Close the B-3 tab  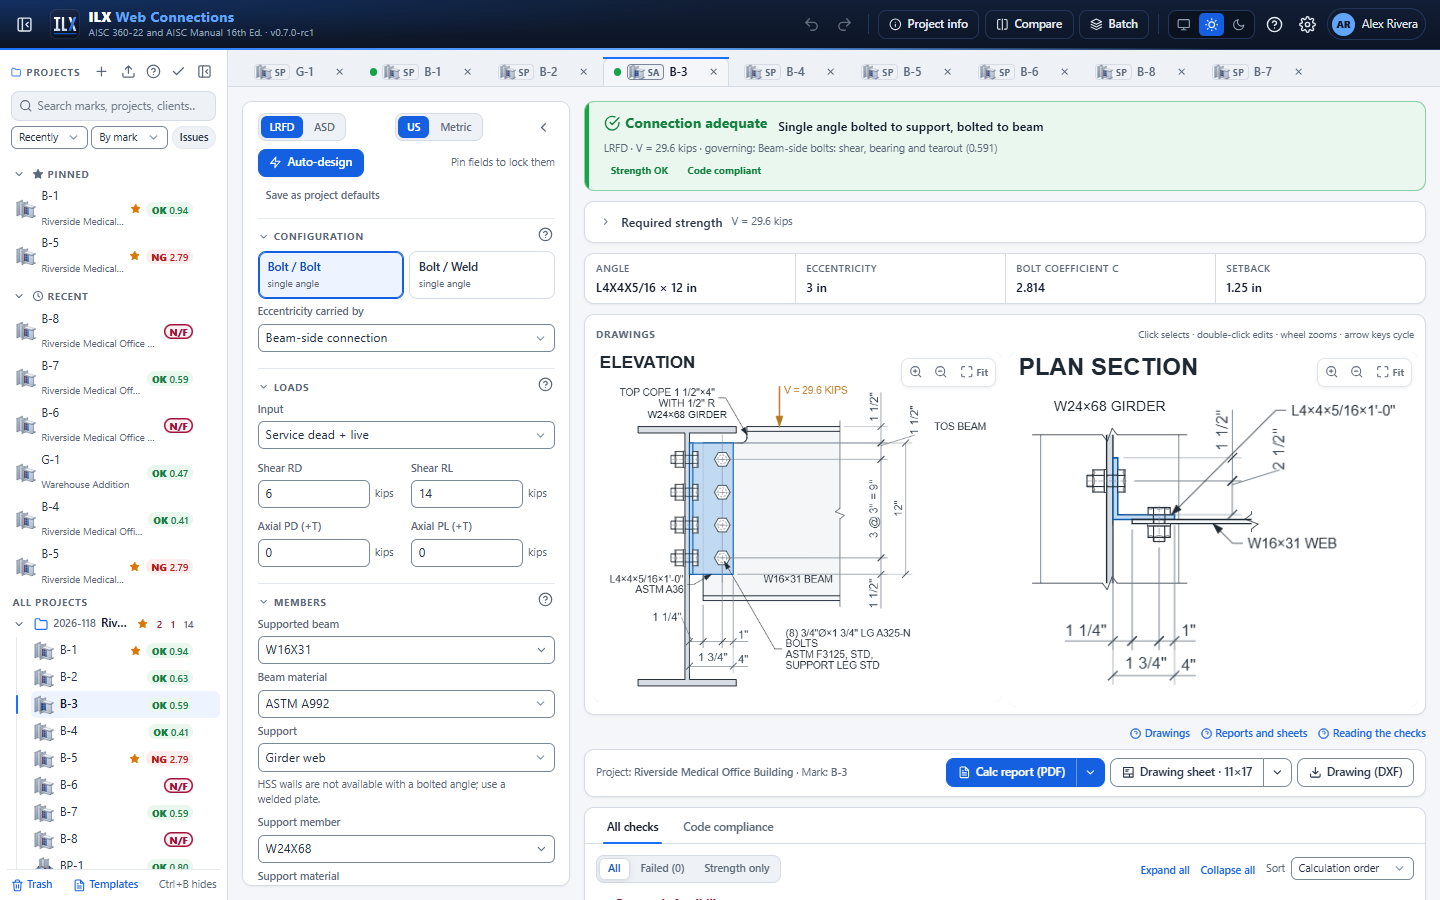713,72
